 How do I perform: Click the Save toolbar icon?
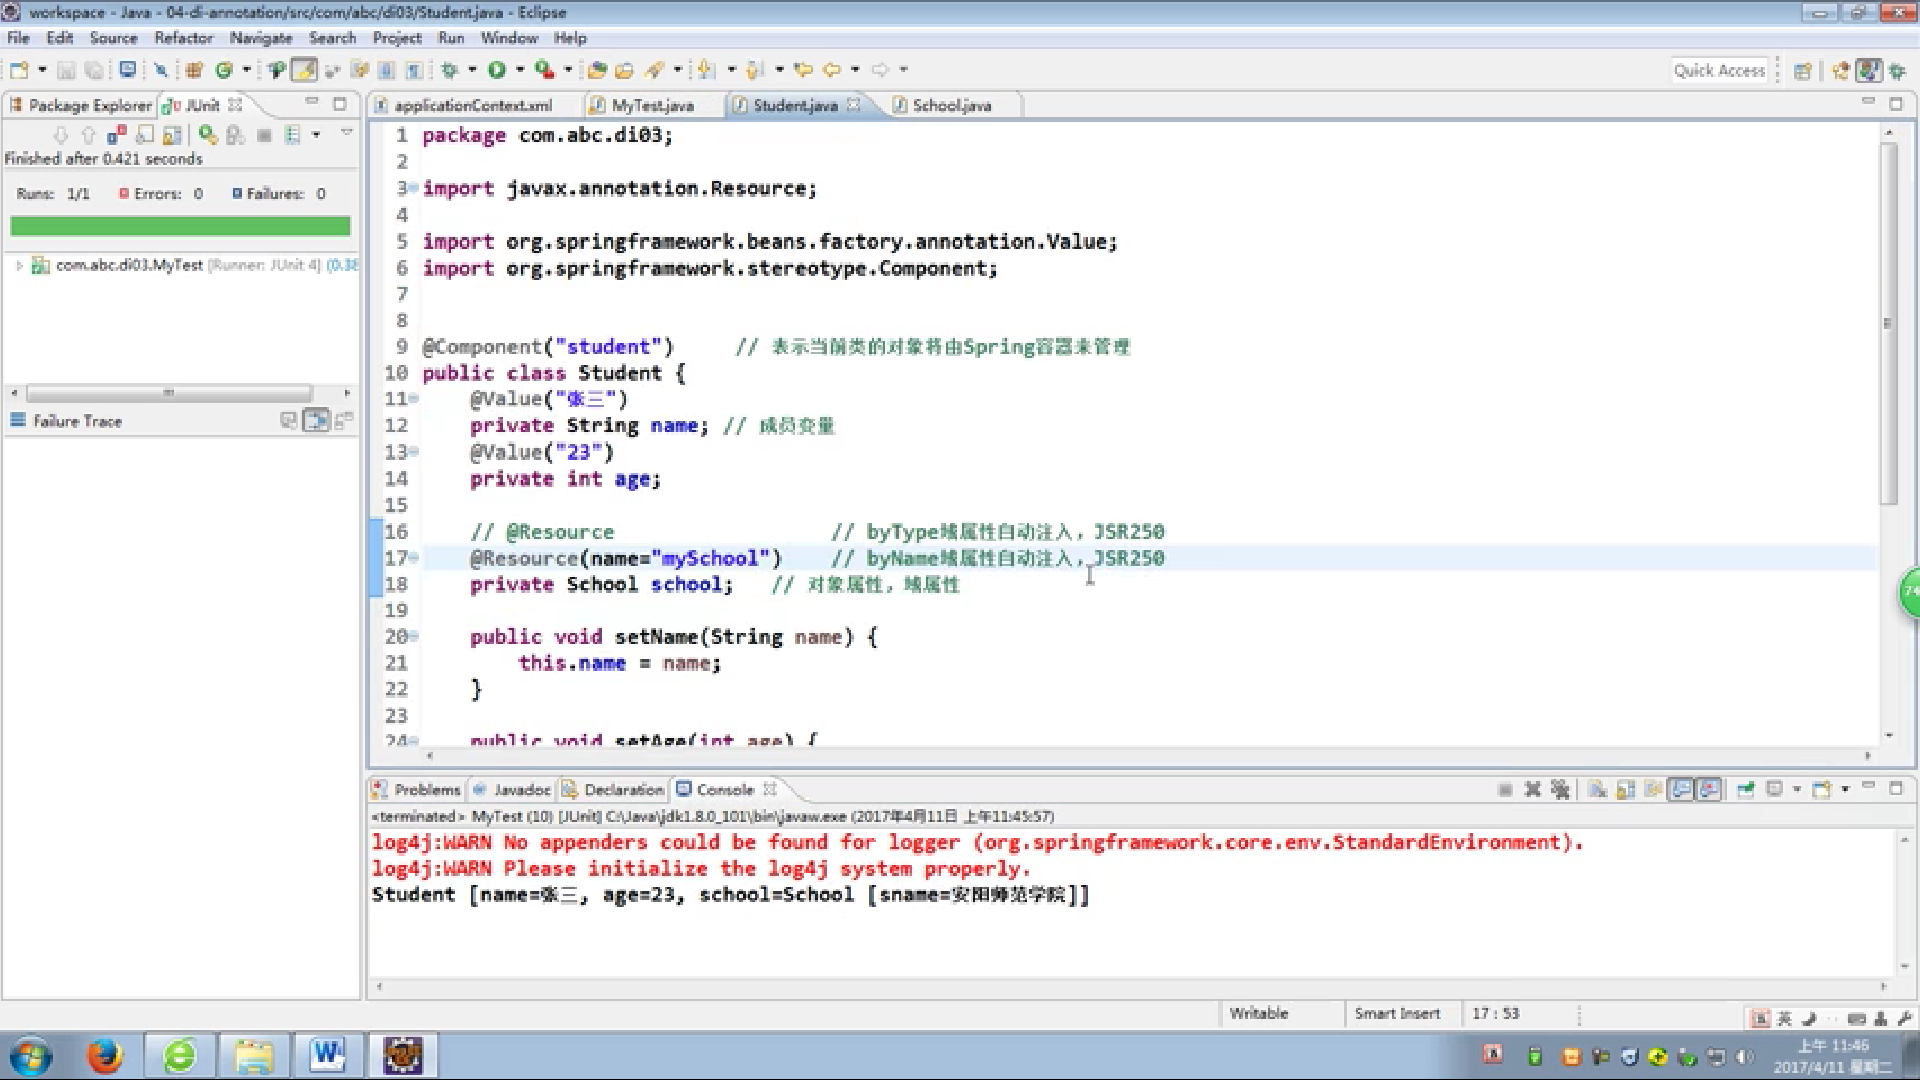(x=66, y=70)
